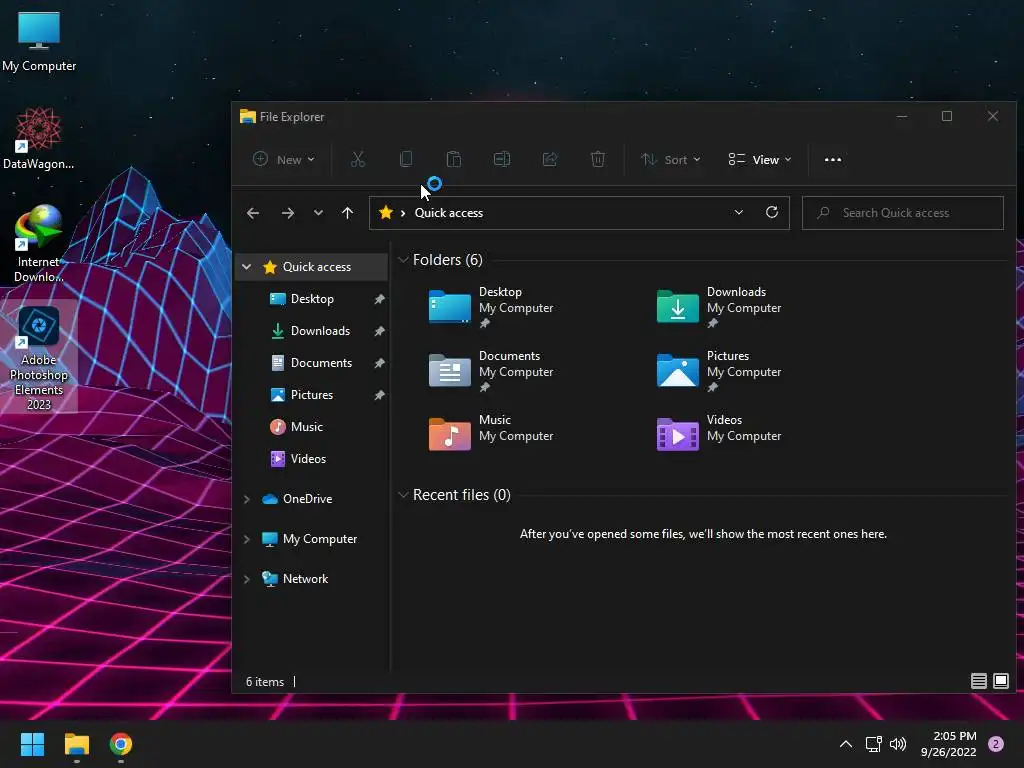
Task: Open the notification badge showing 2
Action: tap(996, 744)
